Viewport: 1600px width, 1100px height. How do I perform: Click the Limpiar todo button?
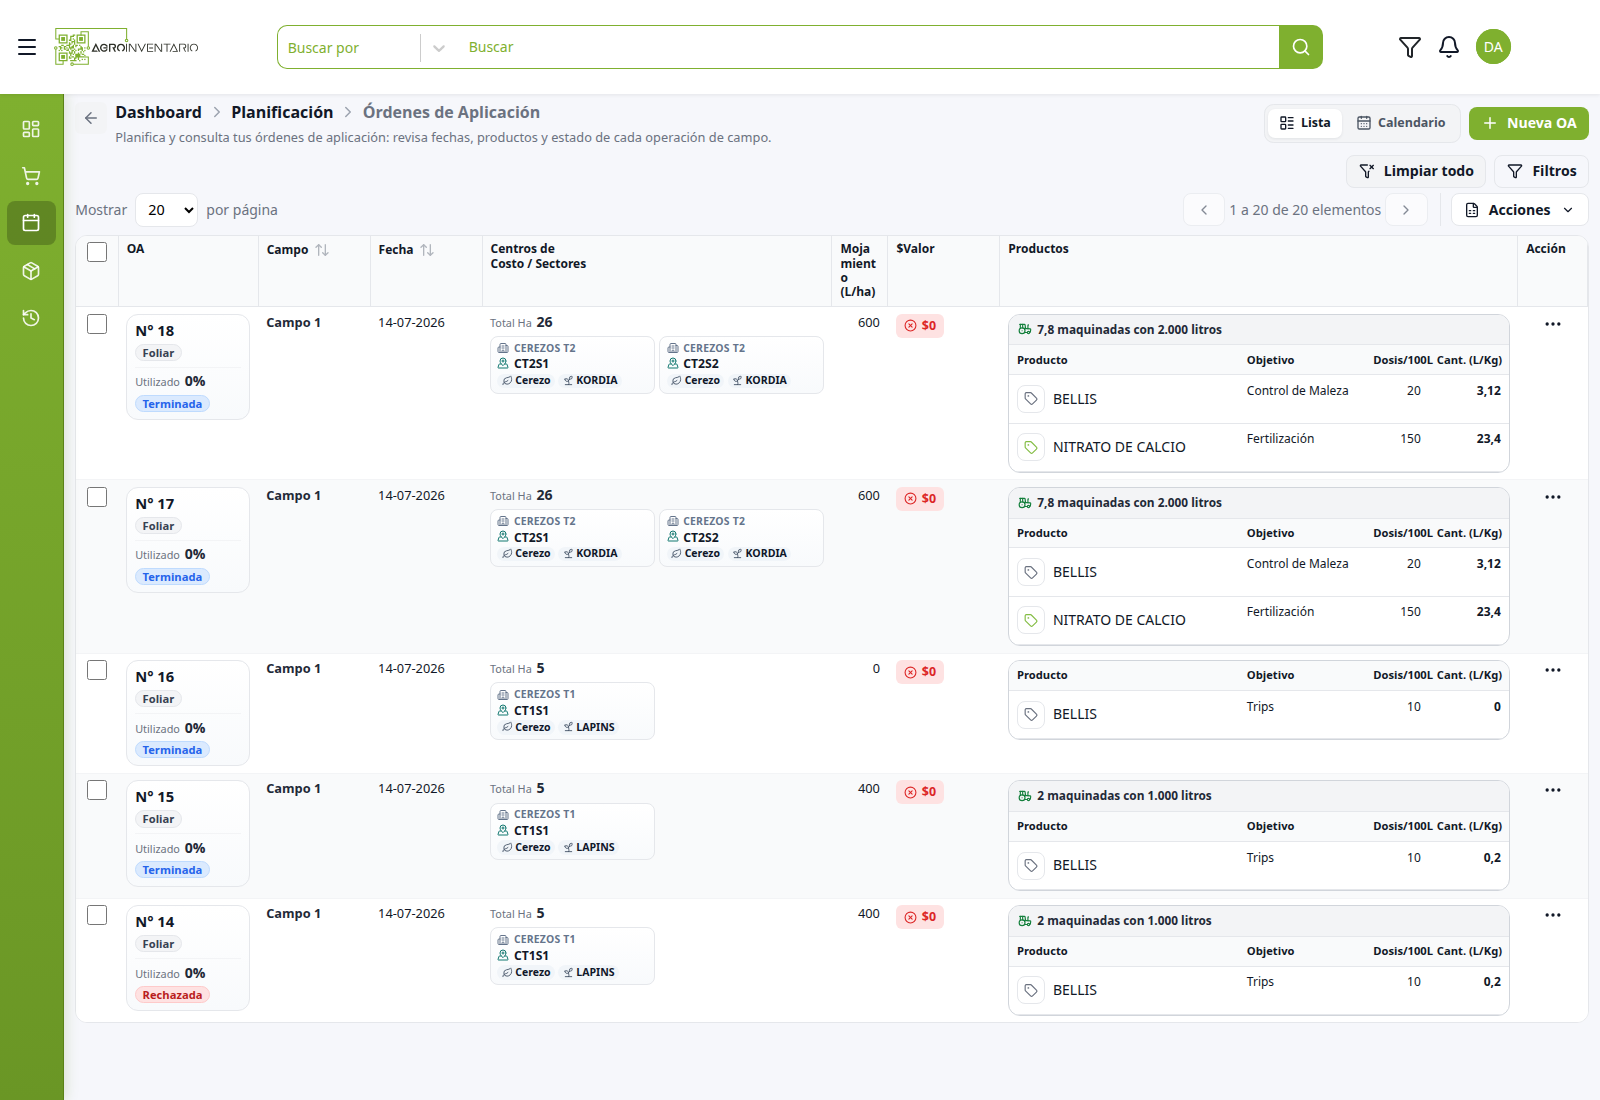coord(1416,171)
